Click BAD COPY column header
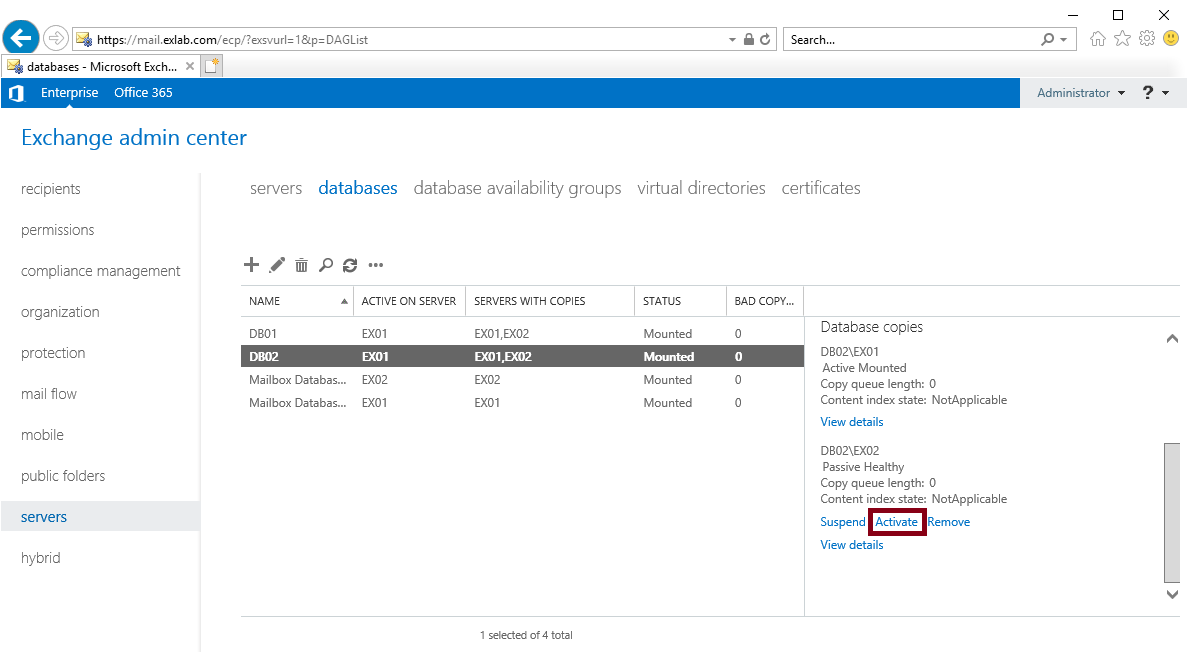This screenshot has height=668, width=1188. [764, 301]
